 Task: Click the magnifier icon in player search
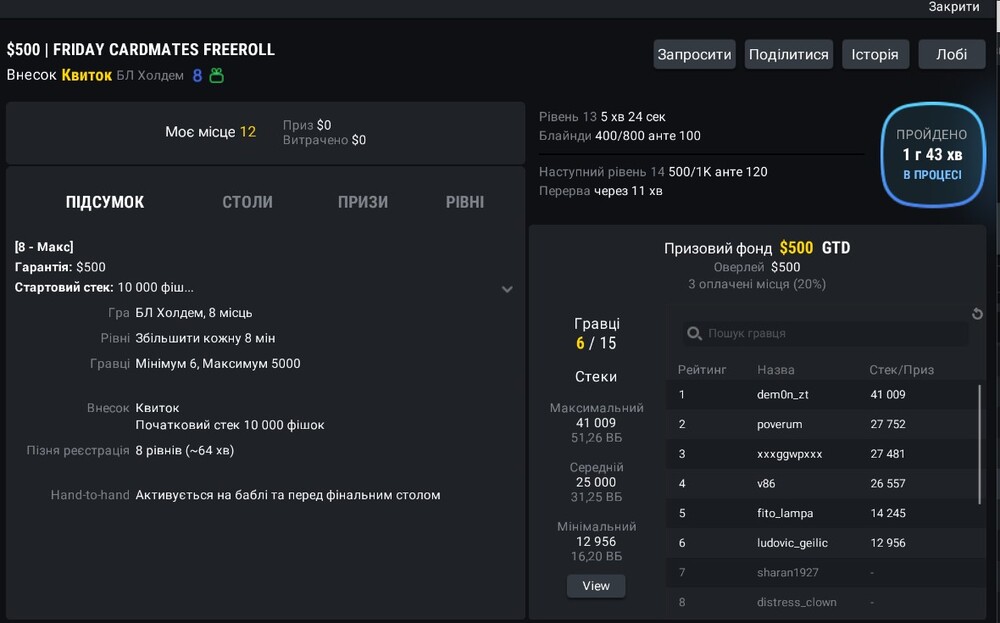tap(694, 333)
